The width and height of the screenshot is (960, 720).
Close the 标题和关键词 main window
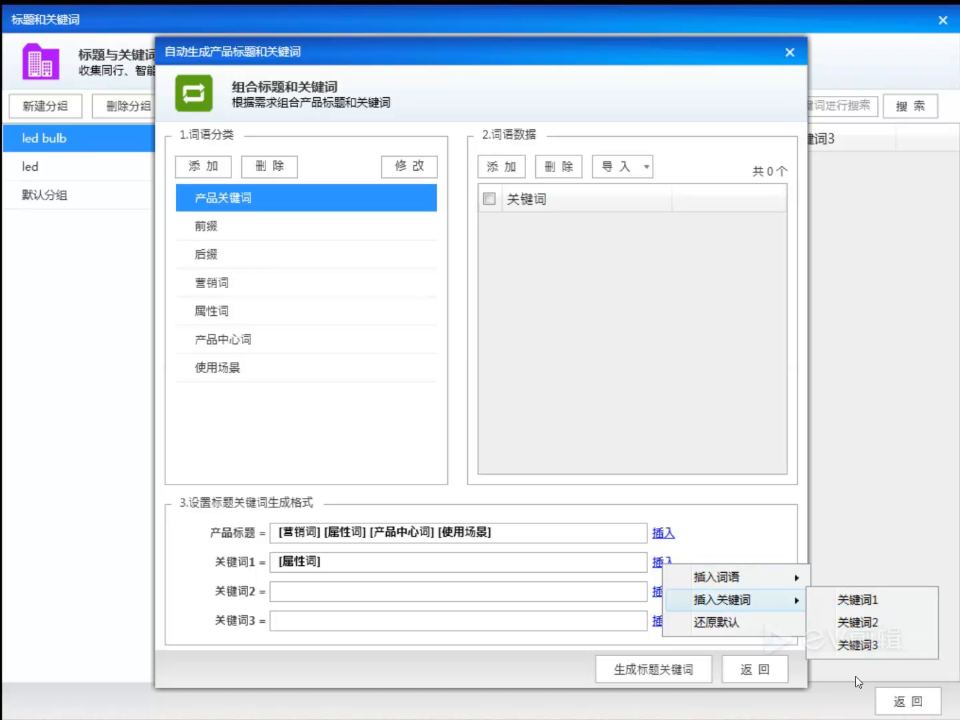coord(943,20)
